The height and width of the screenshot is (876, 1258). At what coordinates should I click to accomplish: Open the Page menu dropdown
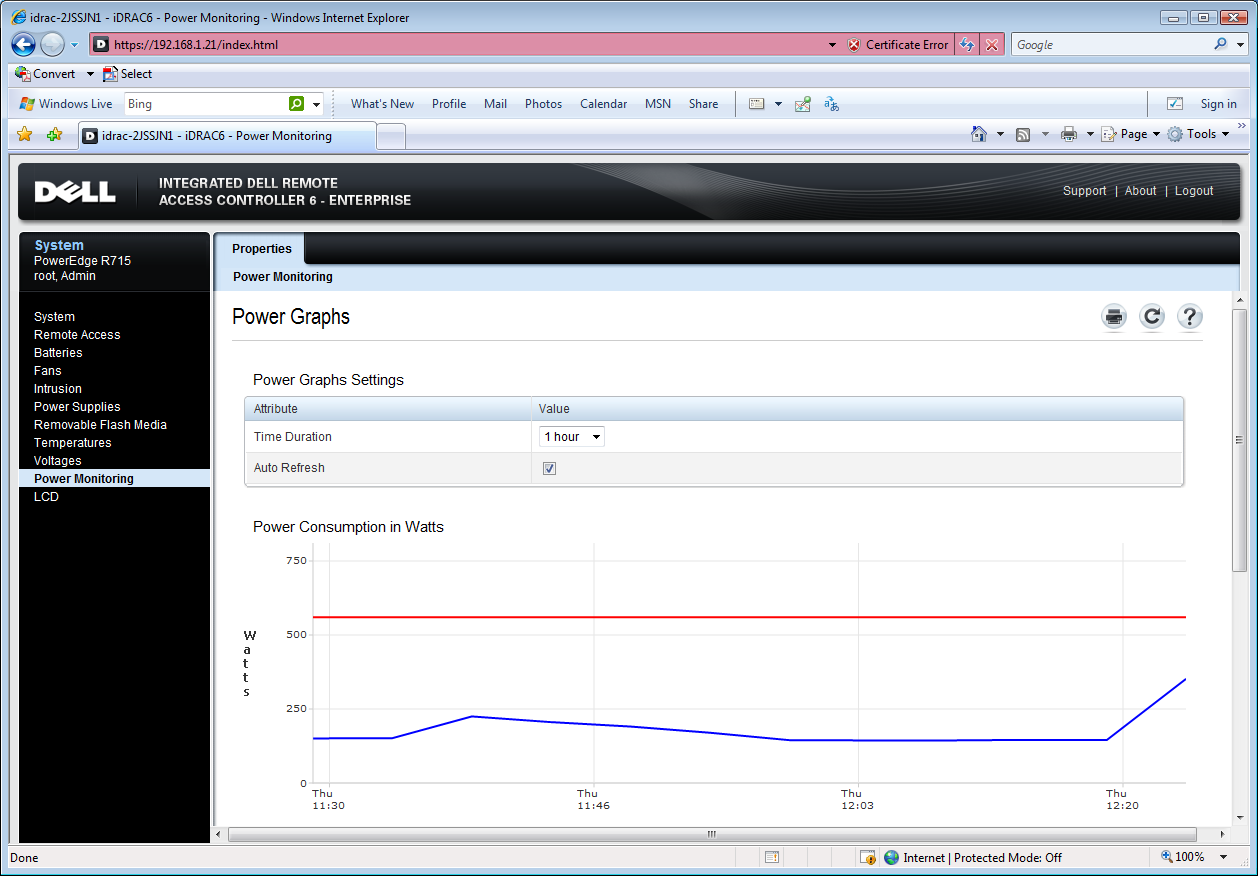(x=1131, y=134)
